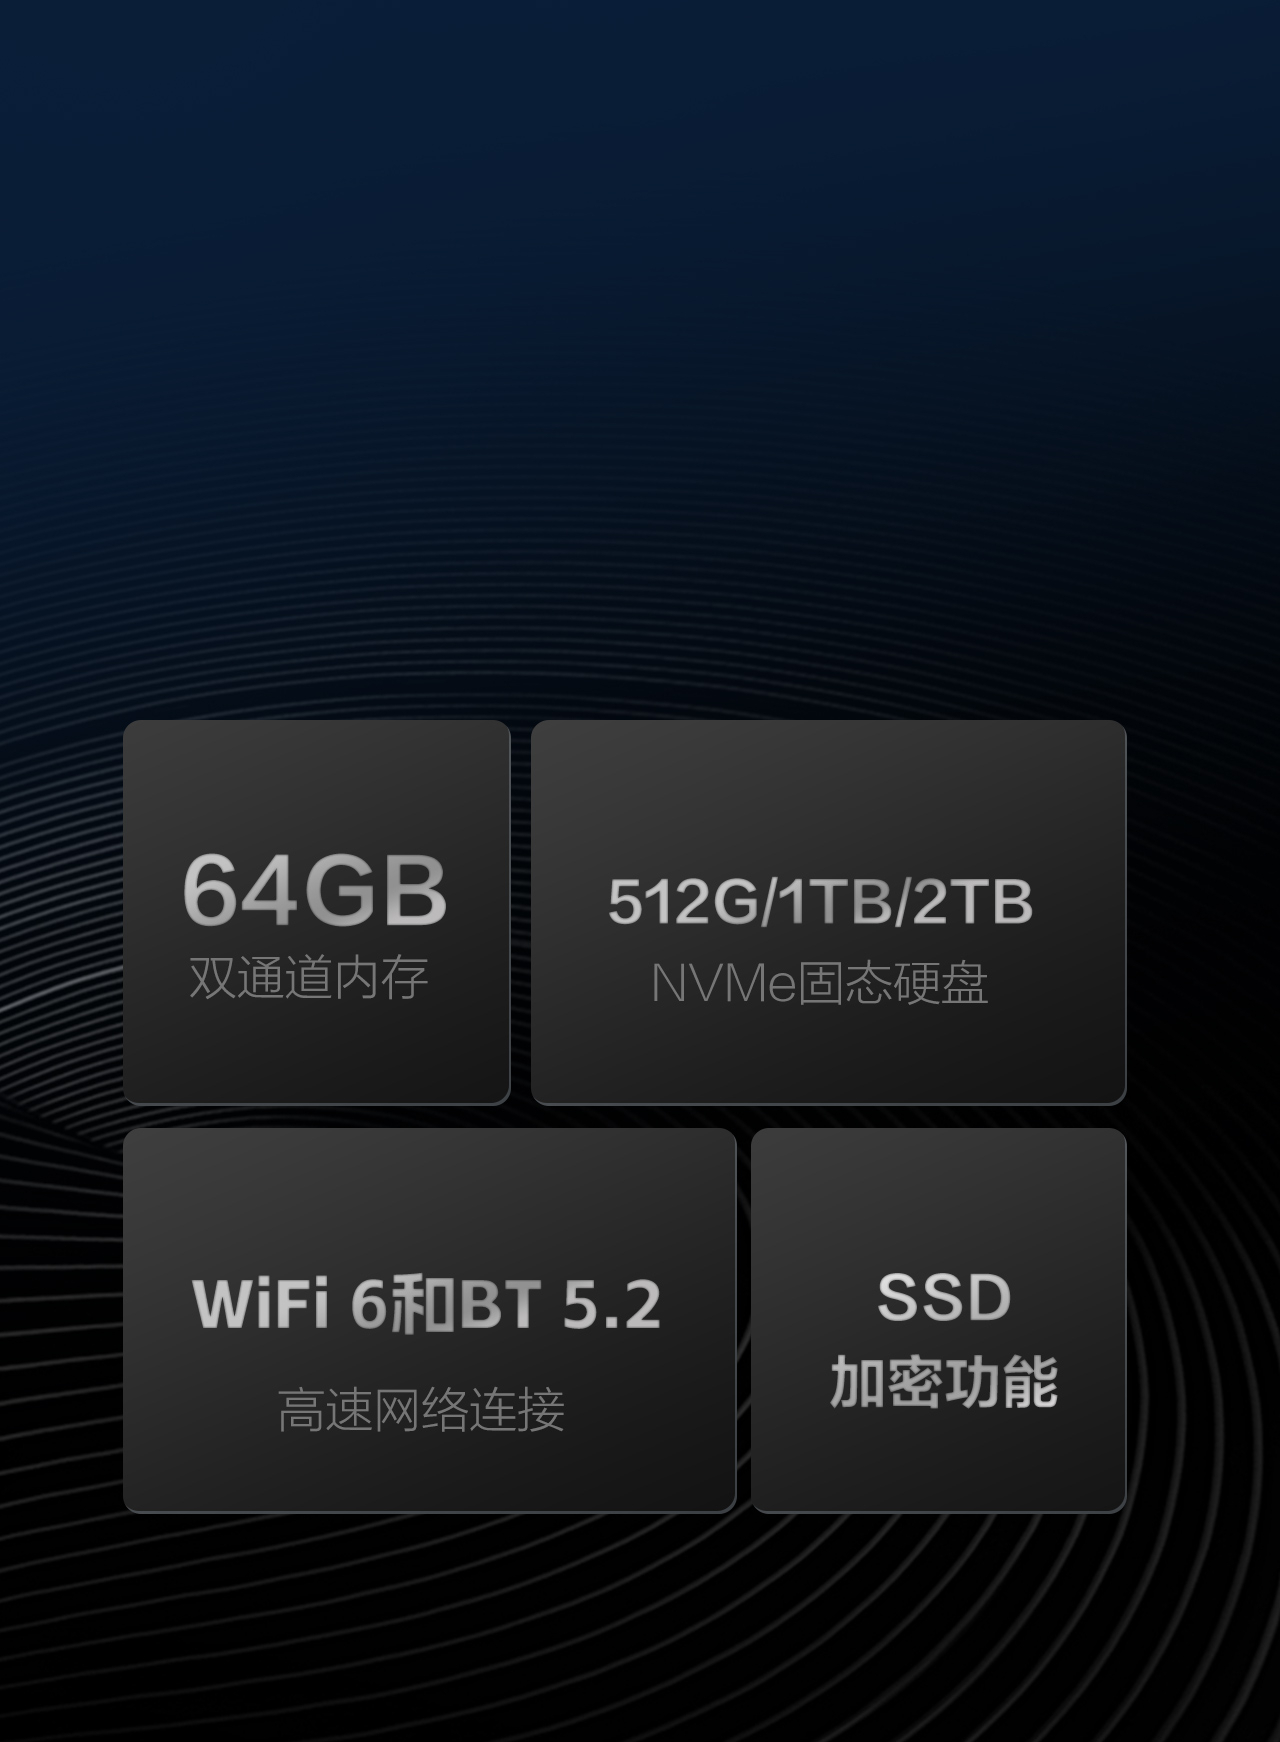This screenshot has height=1742, width=1280.
Task: Open the 64GB dual-channel memory card
Action: point(316,912)
